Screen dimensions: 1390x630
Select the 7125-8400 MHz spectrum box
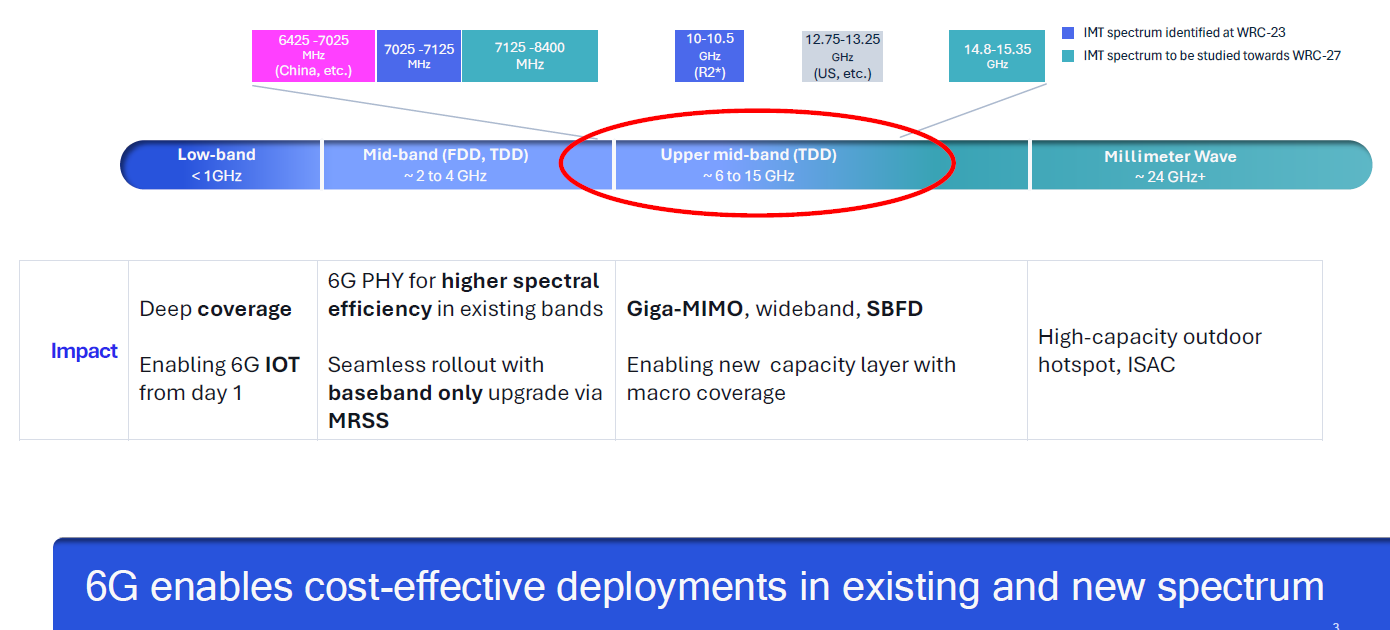530,56
